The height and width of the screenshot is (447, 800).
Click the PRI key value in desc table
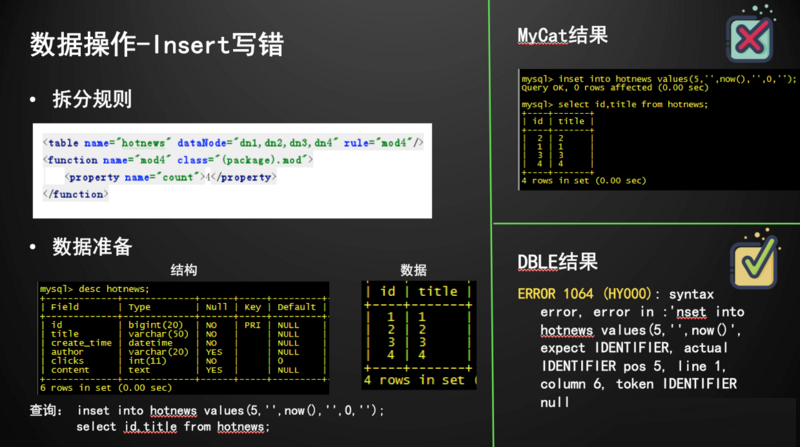(252, 325)
